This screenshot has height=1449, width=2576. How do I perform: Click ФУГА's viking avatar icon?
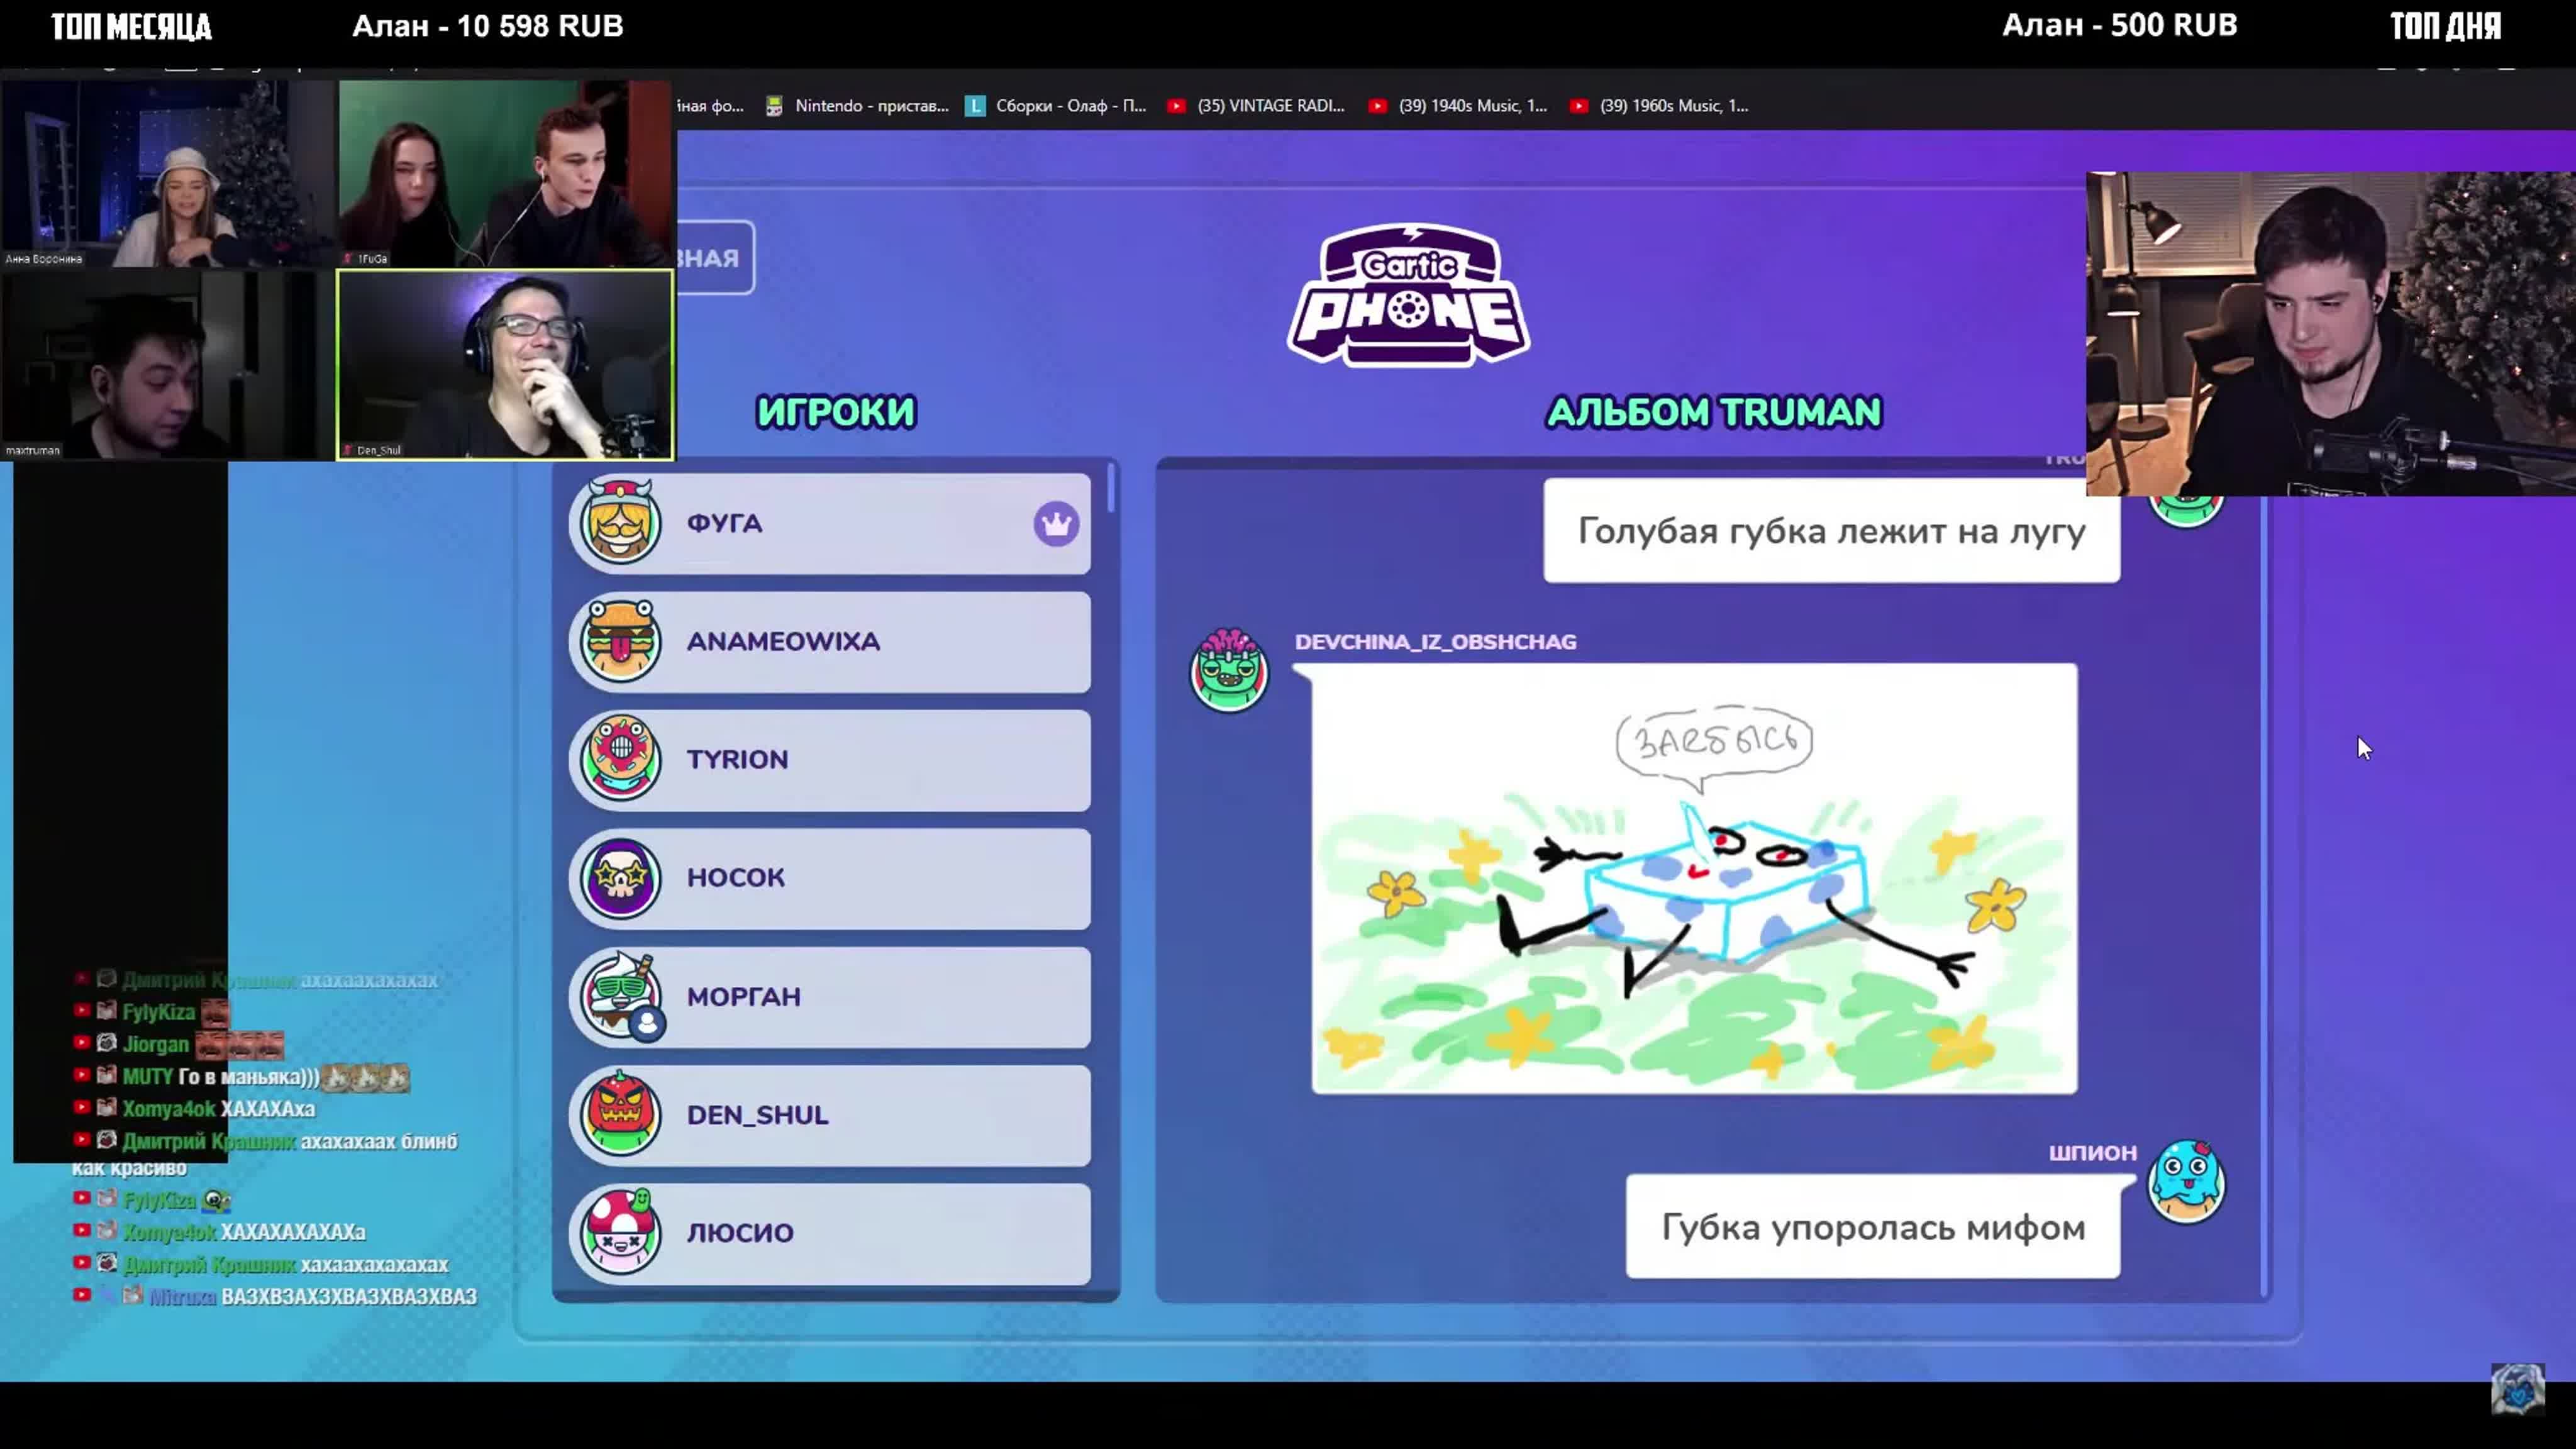[x=620, y=523]
